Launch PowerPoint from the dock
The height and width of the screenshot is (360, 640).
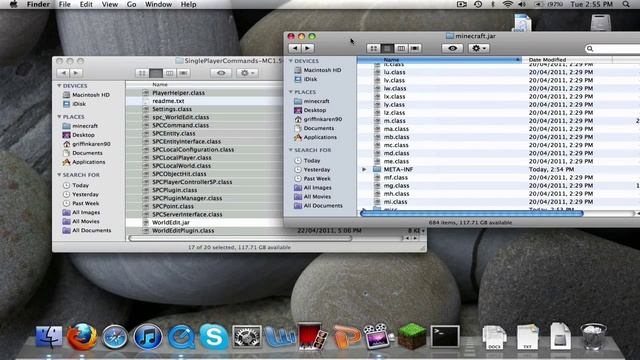tap(346, 337)
